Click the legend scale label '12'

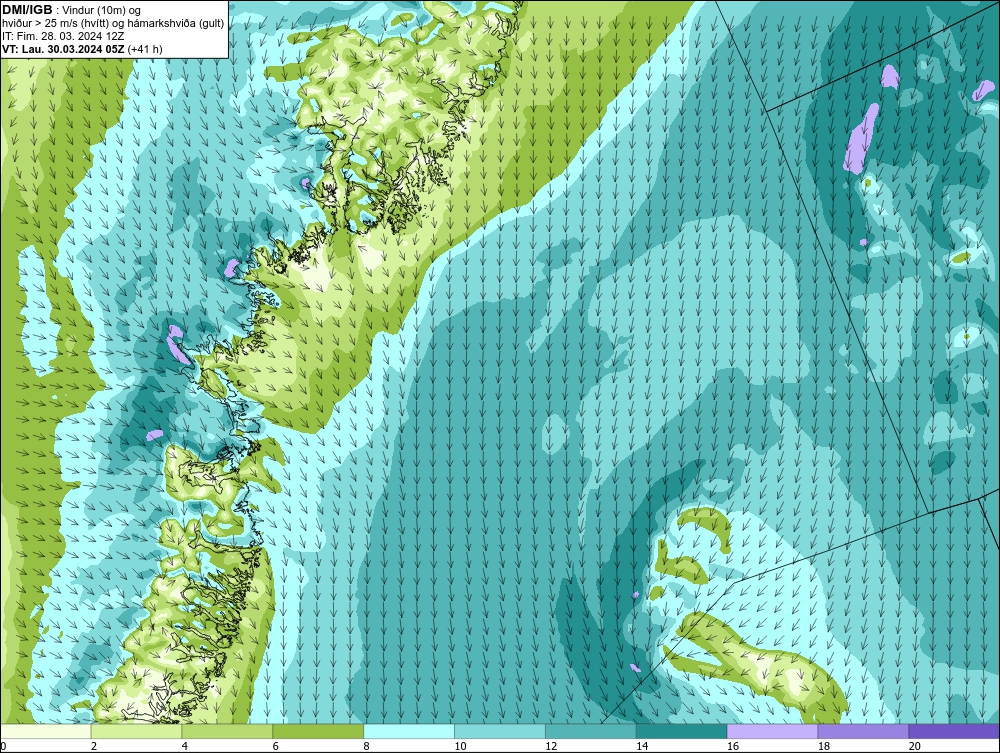point(551,746)
